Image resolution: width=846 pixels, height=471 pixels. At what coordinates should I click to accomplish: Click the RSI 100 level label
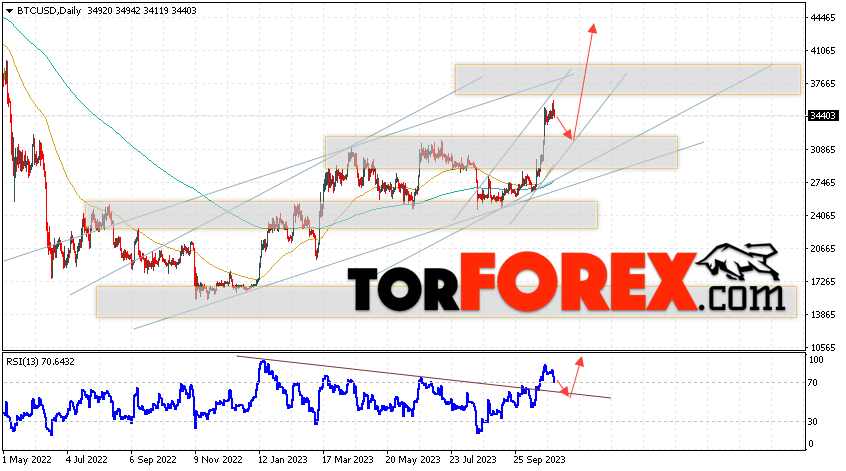point(816,360)
